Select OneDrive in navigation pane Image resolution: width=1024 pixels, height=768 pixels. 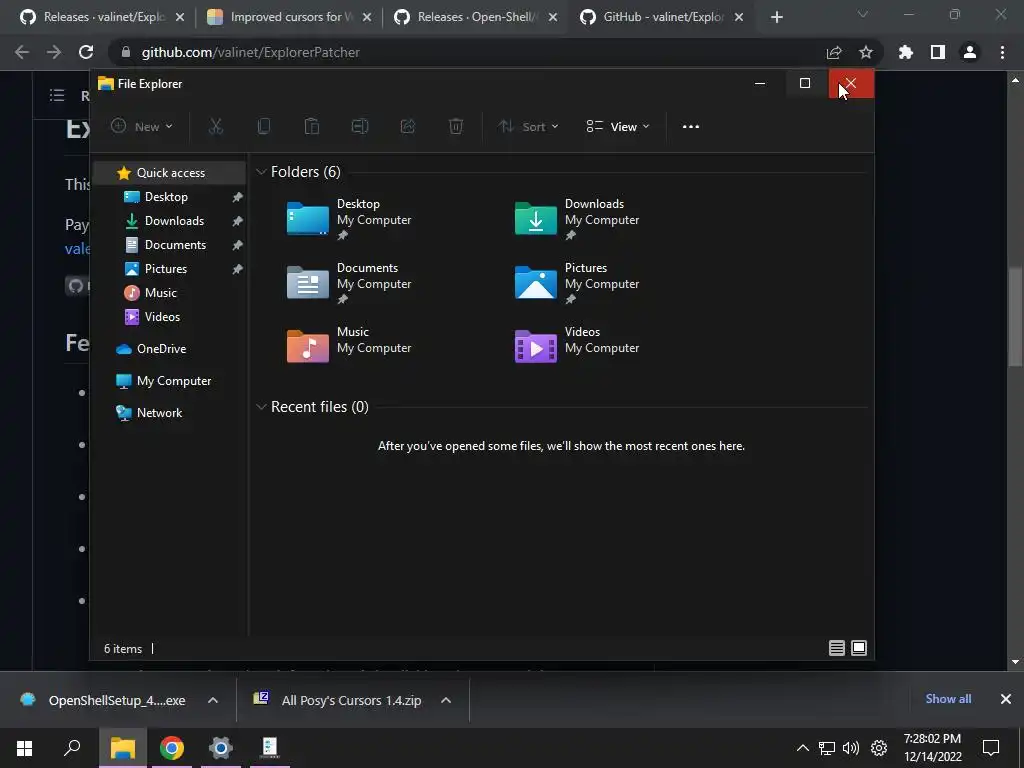coord(169,349)
